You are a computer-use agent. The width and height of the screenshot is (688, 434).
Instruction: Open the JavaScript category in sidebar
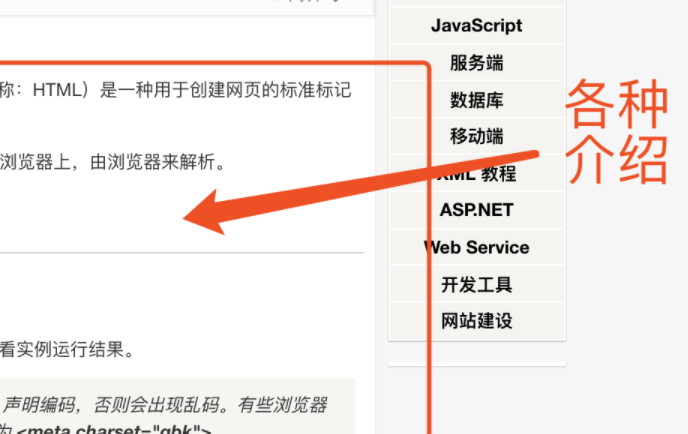476,26
